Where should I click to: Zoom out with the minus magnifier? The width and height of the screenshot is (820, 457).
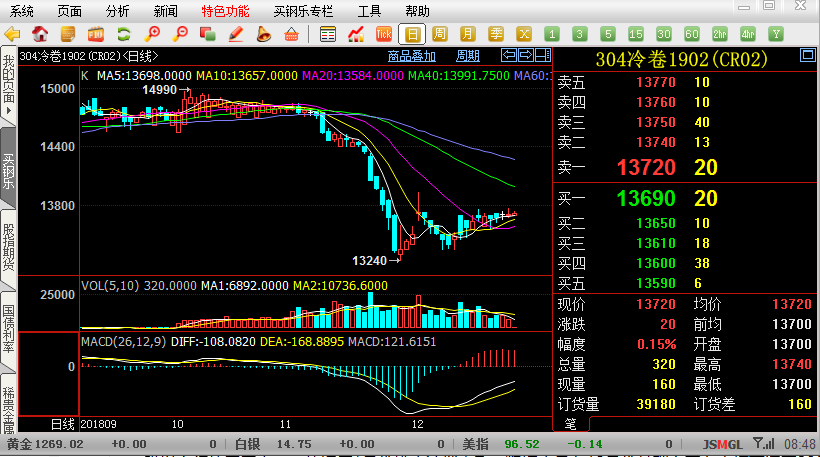[x=180, y=35]
